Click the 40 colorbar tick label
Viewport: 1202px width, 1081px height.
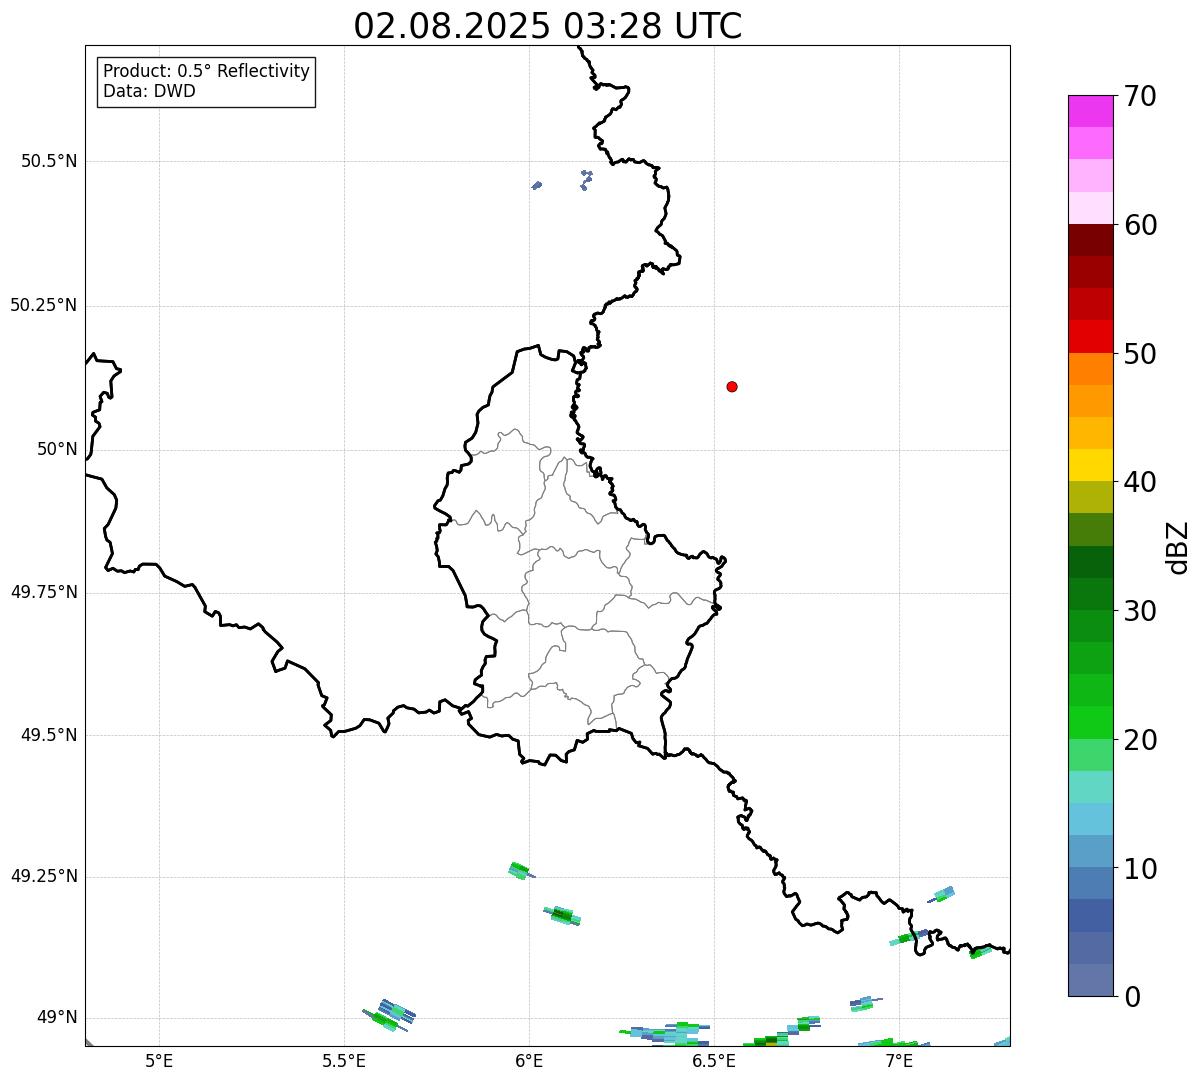[1140, 482]
